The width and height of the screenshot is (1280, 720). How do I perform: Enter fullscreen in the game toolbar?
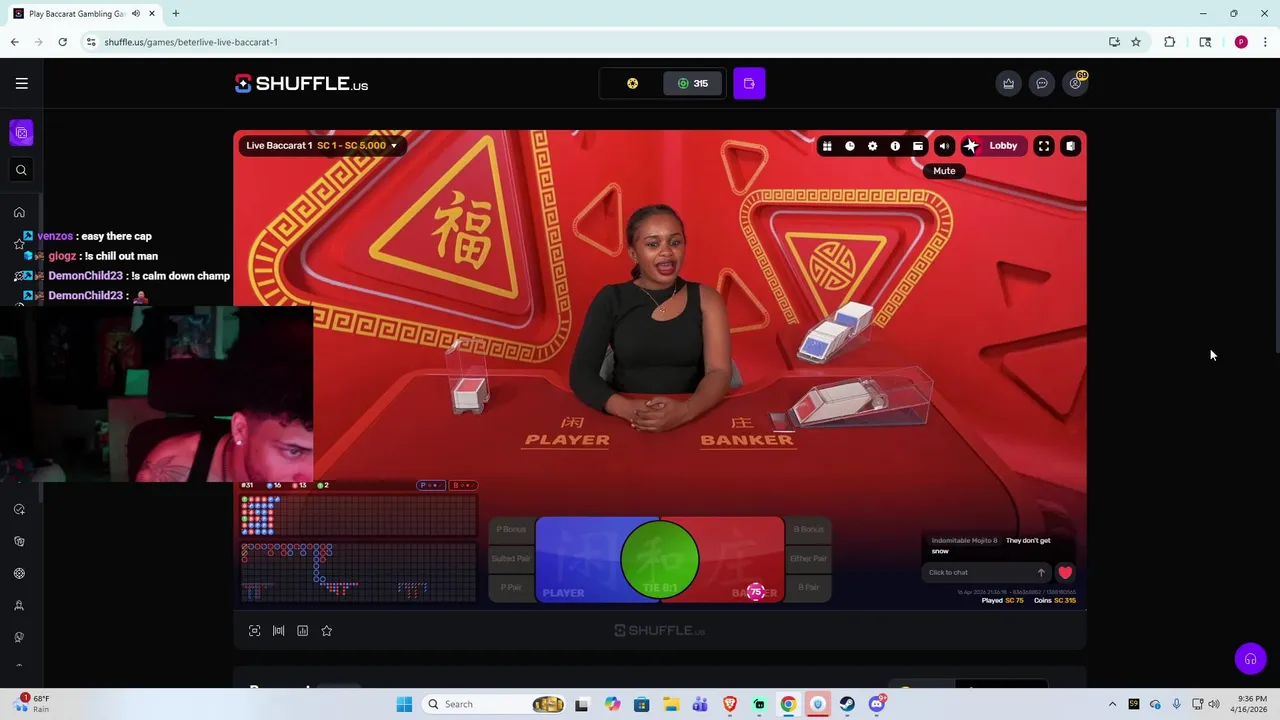(1044, 146)
